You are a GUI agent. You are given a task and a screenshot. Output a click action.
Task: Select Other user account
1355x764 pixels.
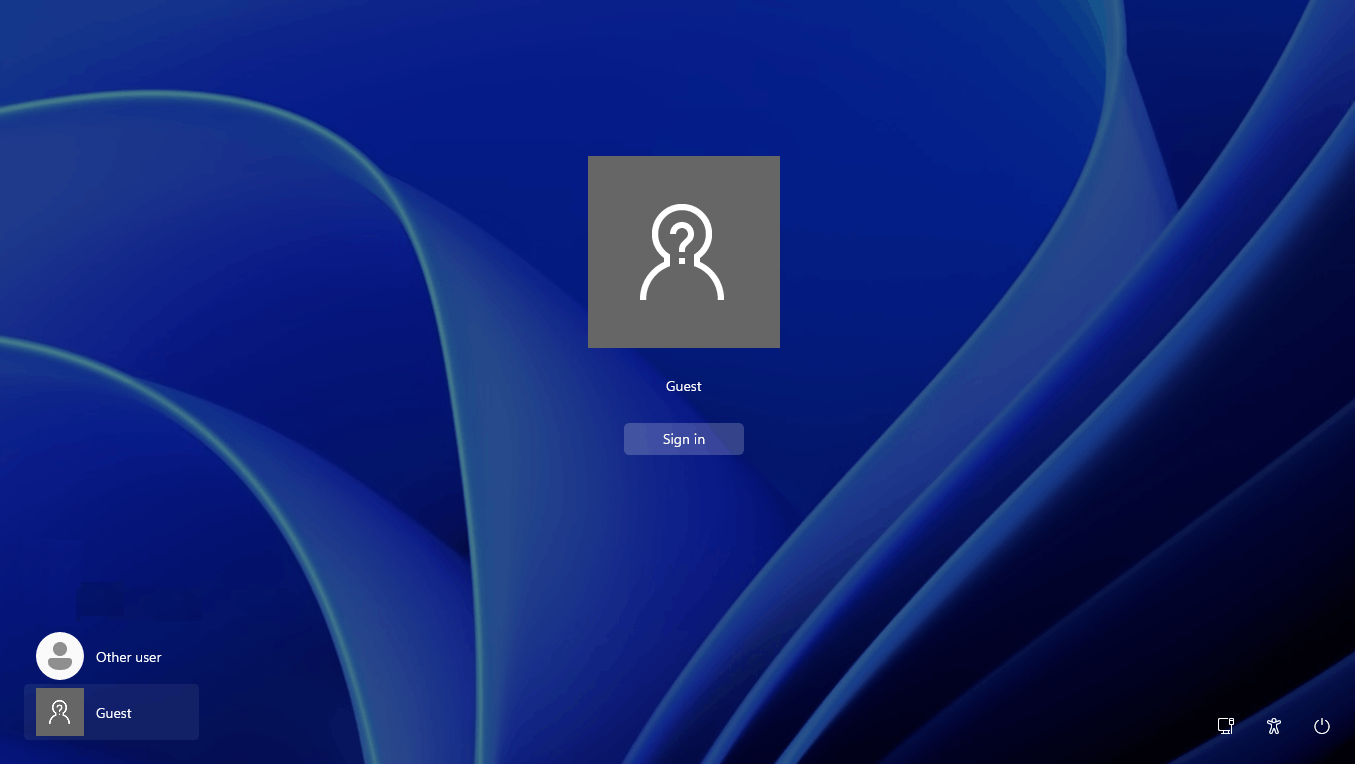[x=111, y=656]
